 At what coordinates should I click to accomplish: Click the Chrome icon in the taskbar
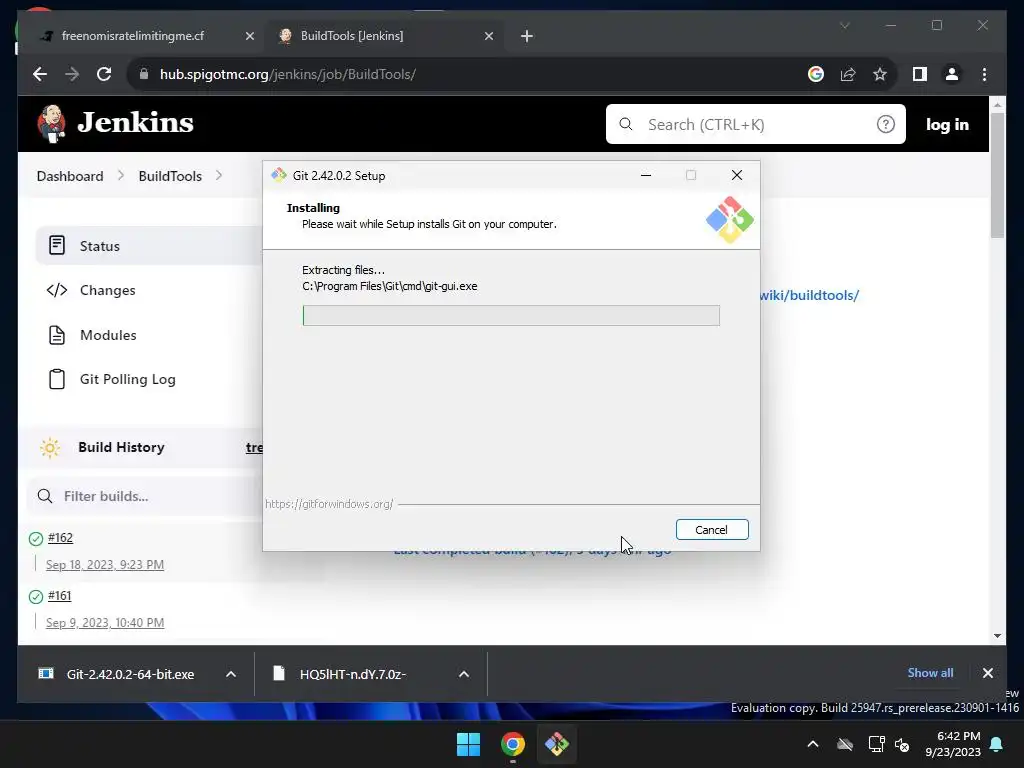(x=513, y=744)
